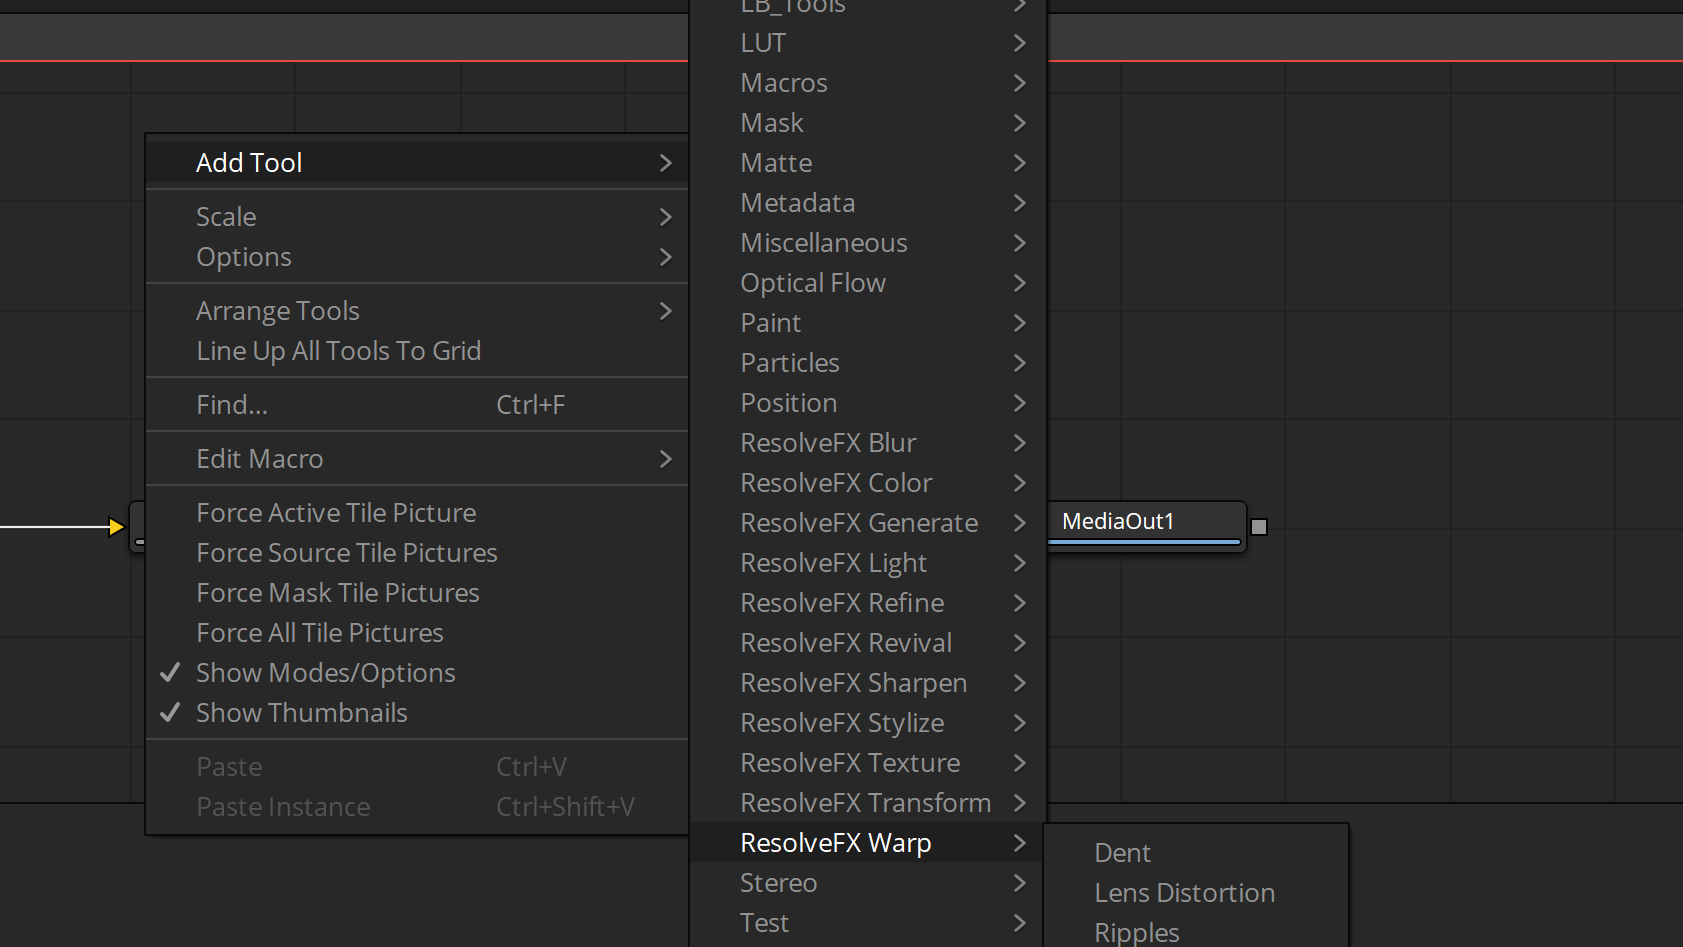The image size is (1683, 947).
Task: Open ResolveFX Transform category
Action: pos(868,803)
